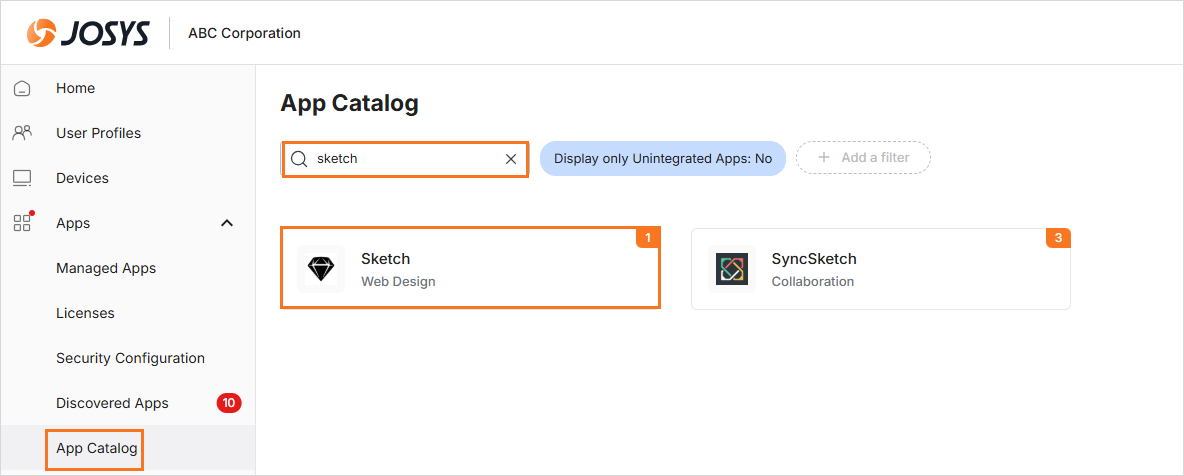Open Discovered Apps
Viewport: 1184px width, 476px height.
(x=113, y=403)
